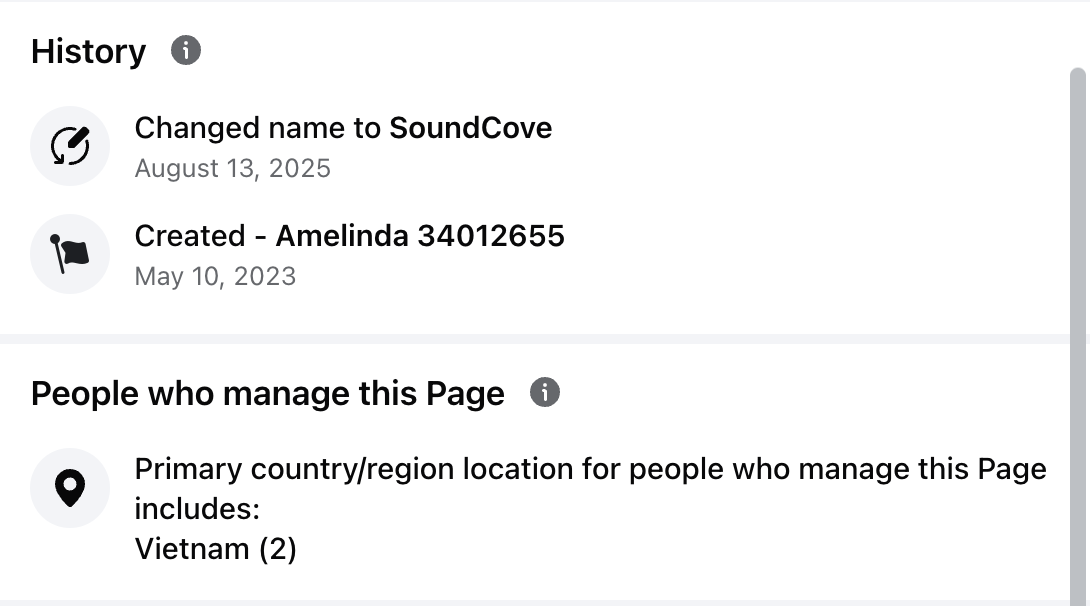Click the May 10, 2023 creation date
This screenshot has height=606, width=1090.
coord(215,276)
